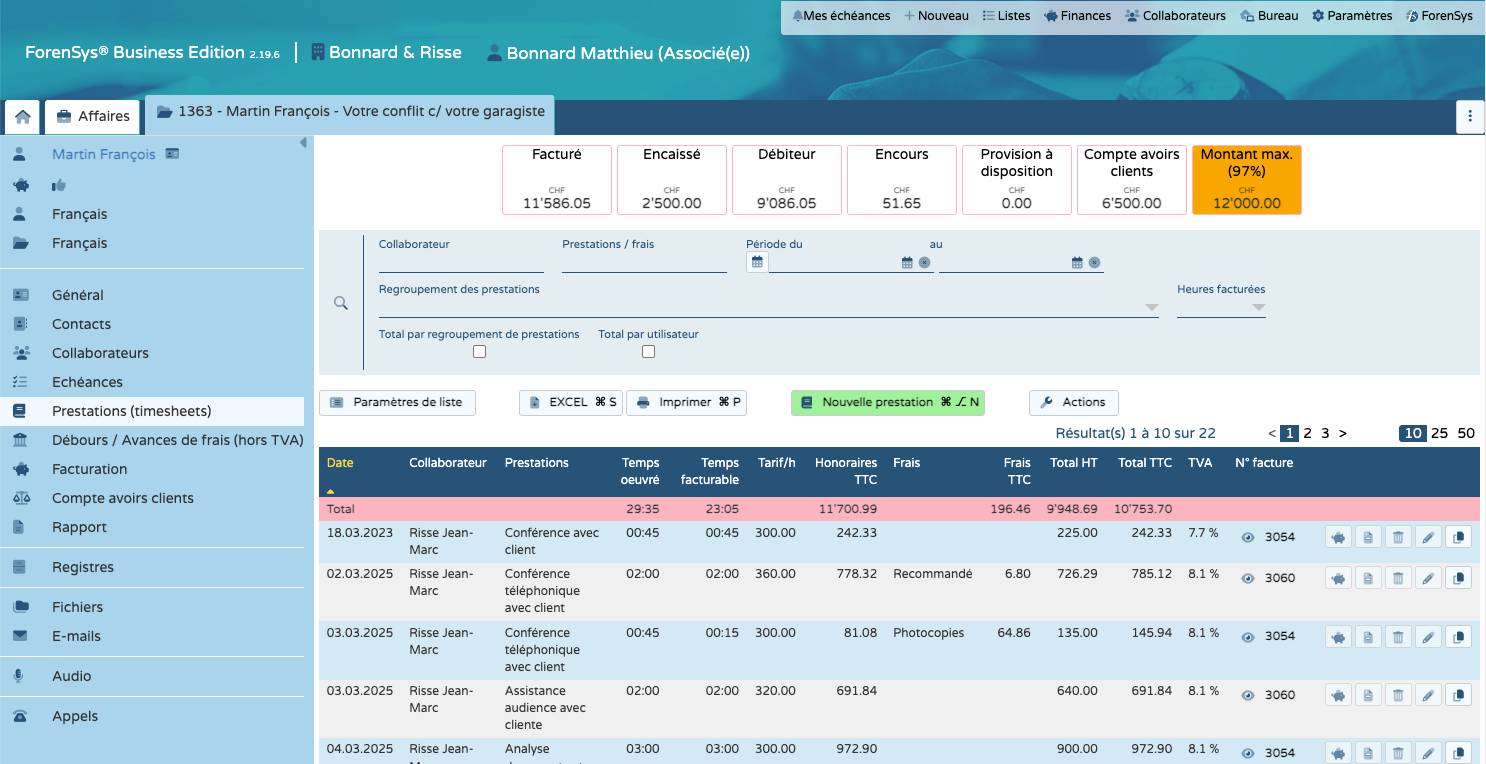Click the pencil edit icon on 02.03.2025 row
The image size is (1486, 764).
click(x=1428, y=578)
